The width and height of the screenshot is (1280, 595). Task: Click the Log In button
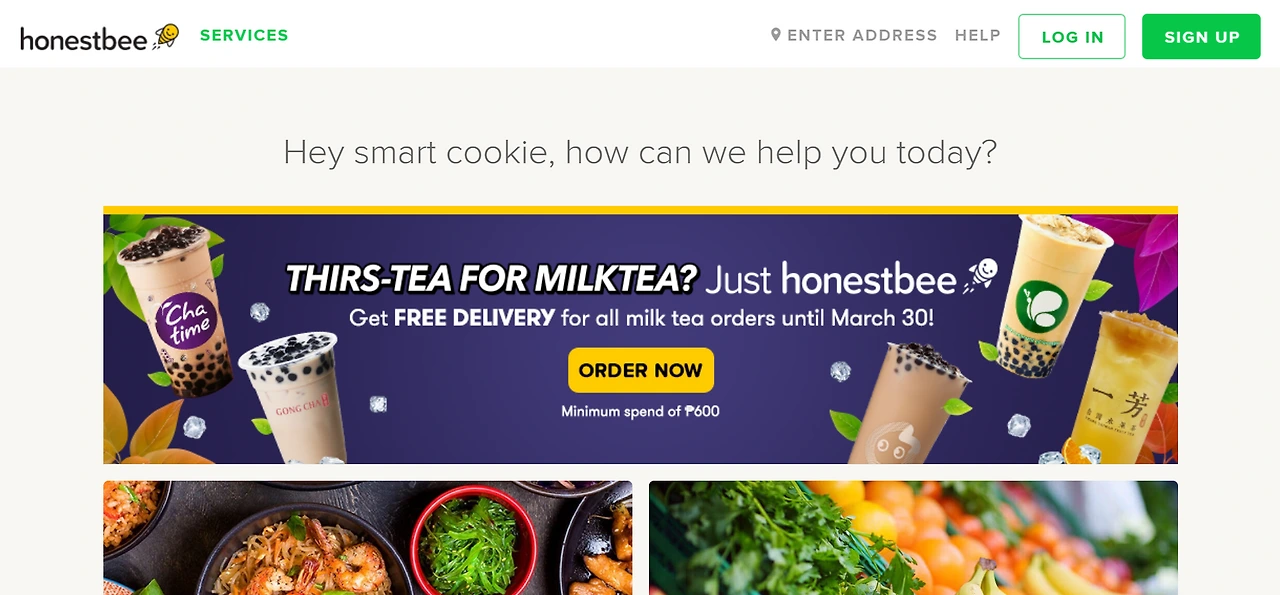pos(1072,37)
